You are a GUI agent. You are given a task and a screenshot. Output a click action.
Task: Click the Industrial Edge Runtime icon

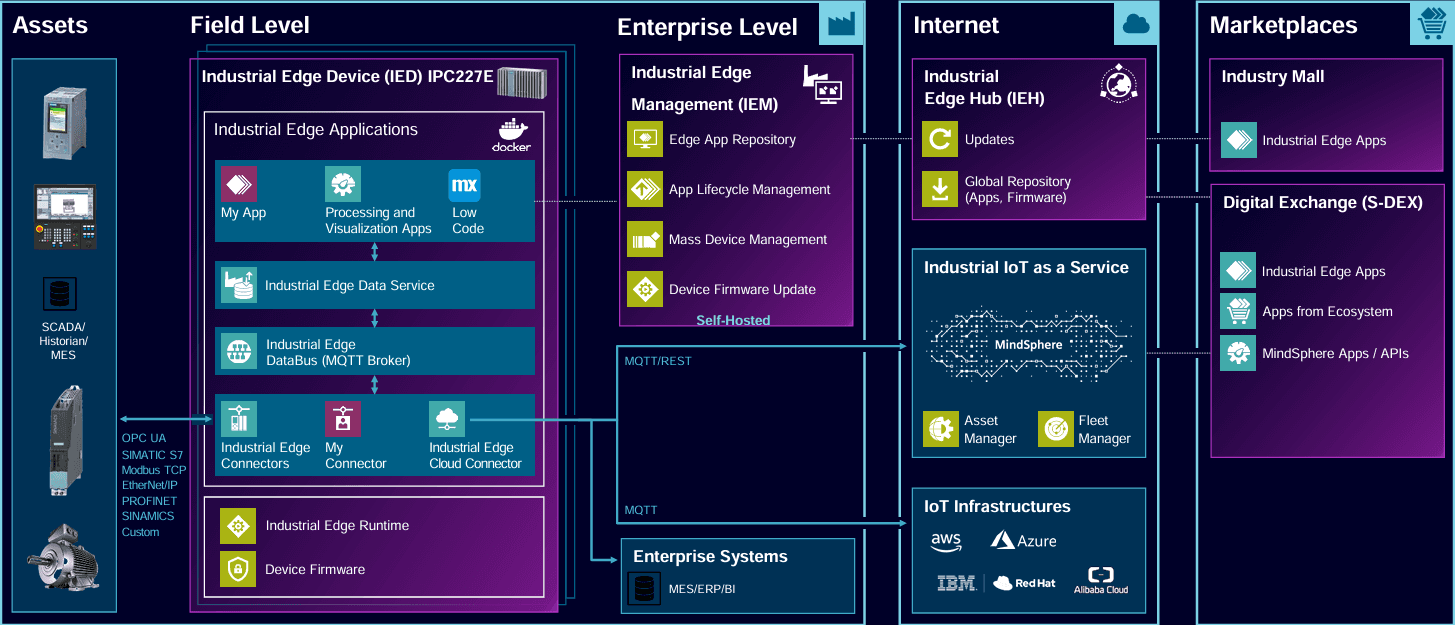(x=238, y=525)
